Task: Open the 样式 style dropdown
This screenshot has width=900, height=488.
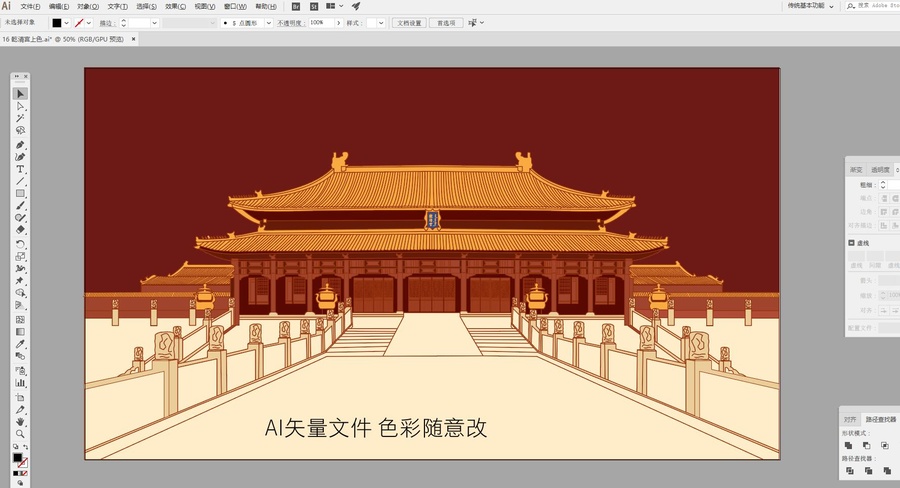Action: point(381,23)
